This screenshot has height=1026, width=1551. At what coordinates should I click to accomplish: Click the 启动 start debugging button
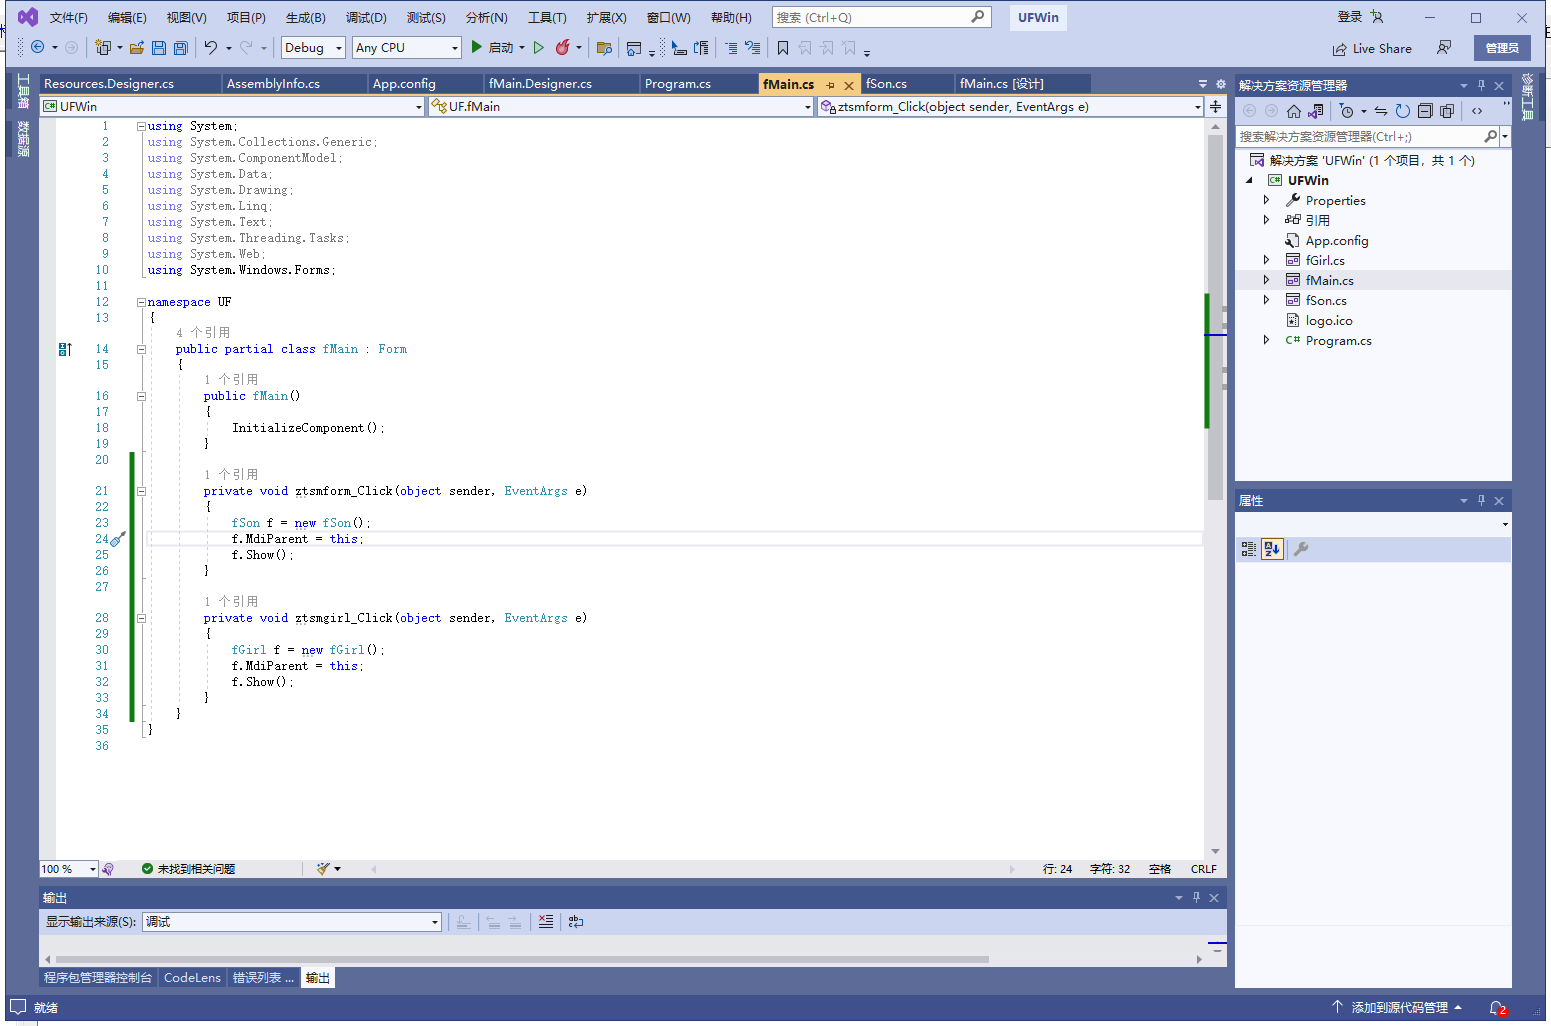pyautogui.click(x=492, y=47)
